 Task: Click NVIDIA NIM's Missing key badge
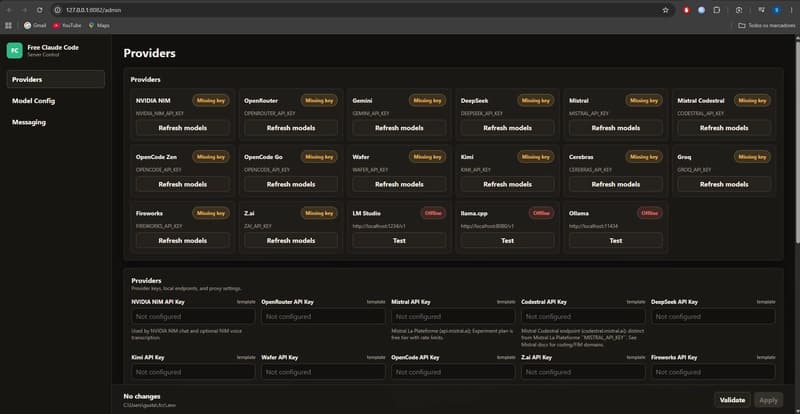(211, 101)
